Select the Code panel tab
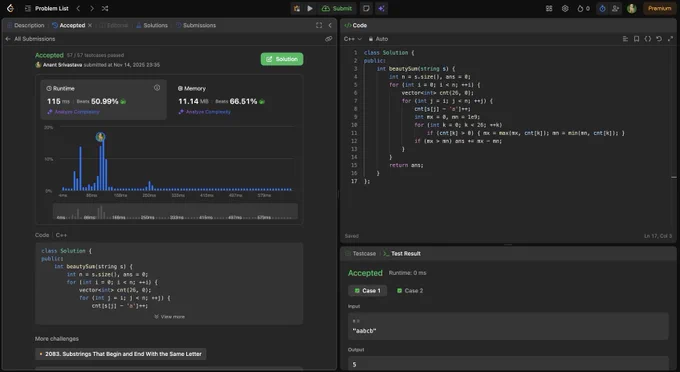The height and width of the screenshot is (372, 680). coord(356,25)
